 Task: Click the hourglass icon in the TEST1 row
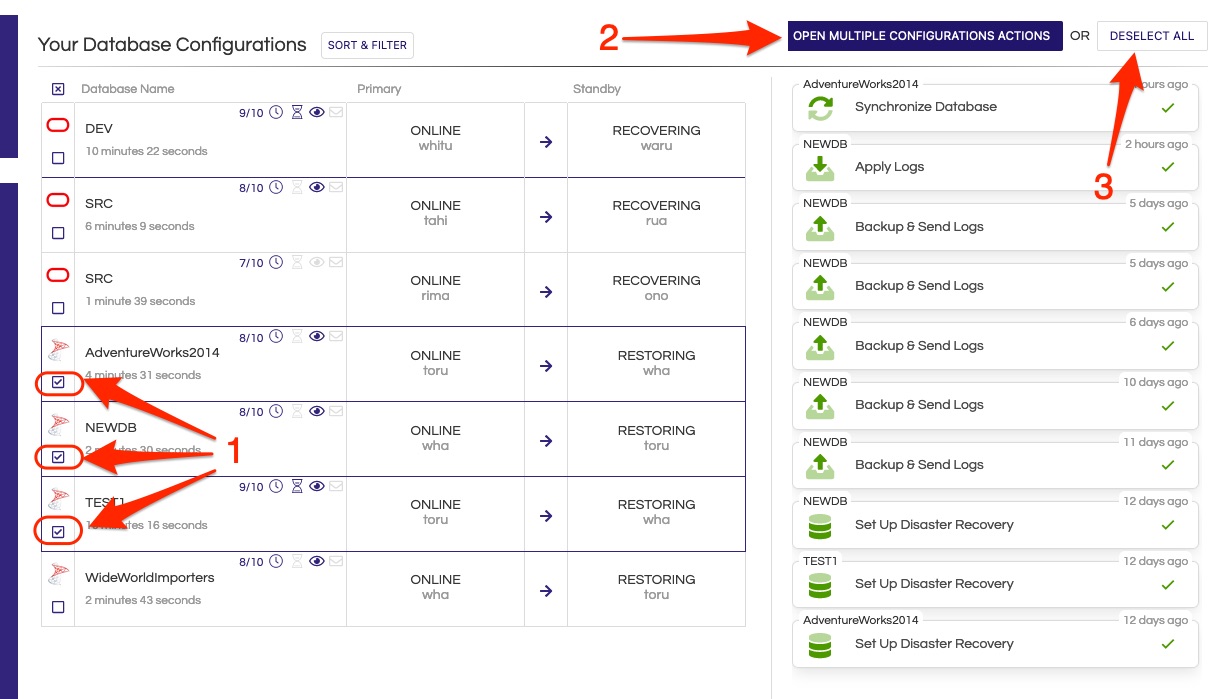click(296, 487)
